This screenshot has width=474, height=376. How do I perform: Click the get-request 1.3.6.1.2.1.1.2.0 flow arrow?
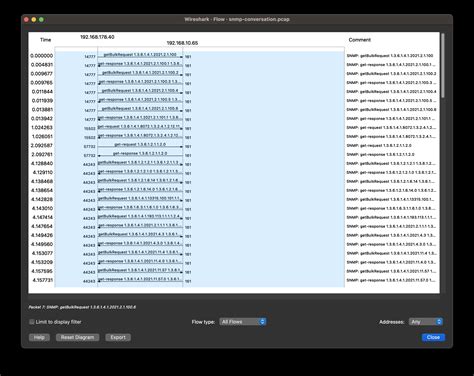click(140, 145)
